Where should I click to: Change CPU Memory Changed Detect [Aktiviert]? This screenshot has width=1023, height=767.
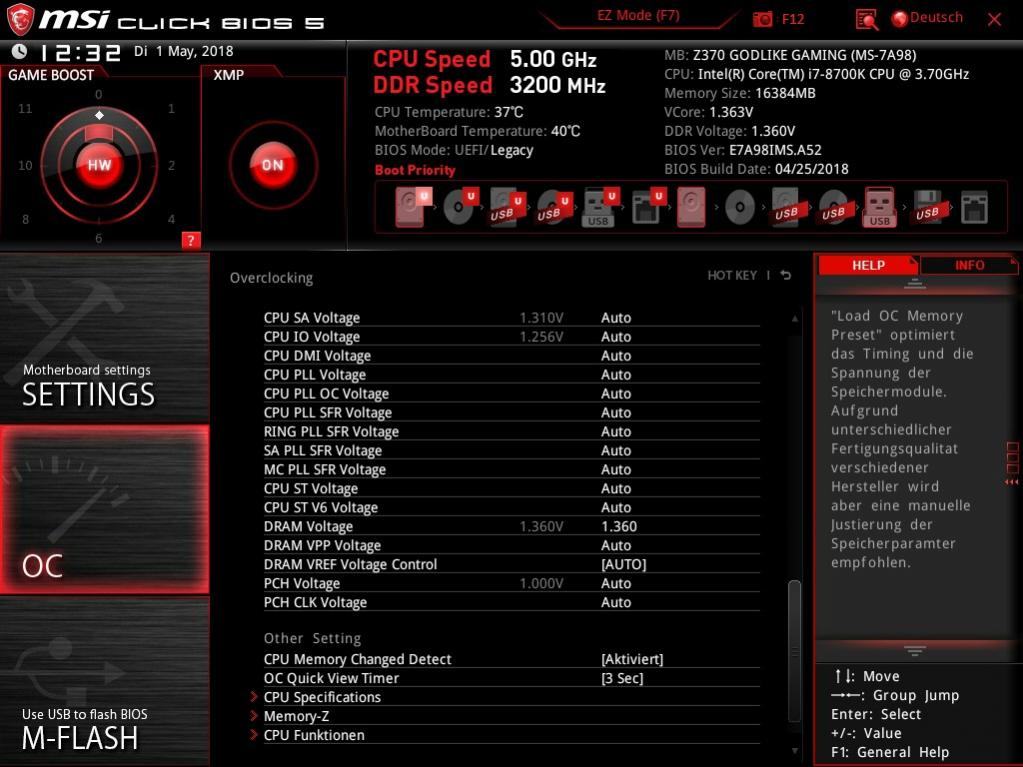[x=632, y=659]
